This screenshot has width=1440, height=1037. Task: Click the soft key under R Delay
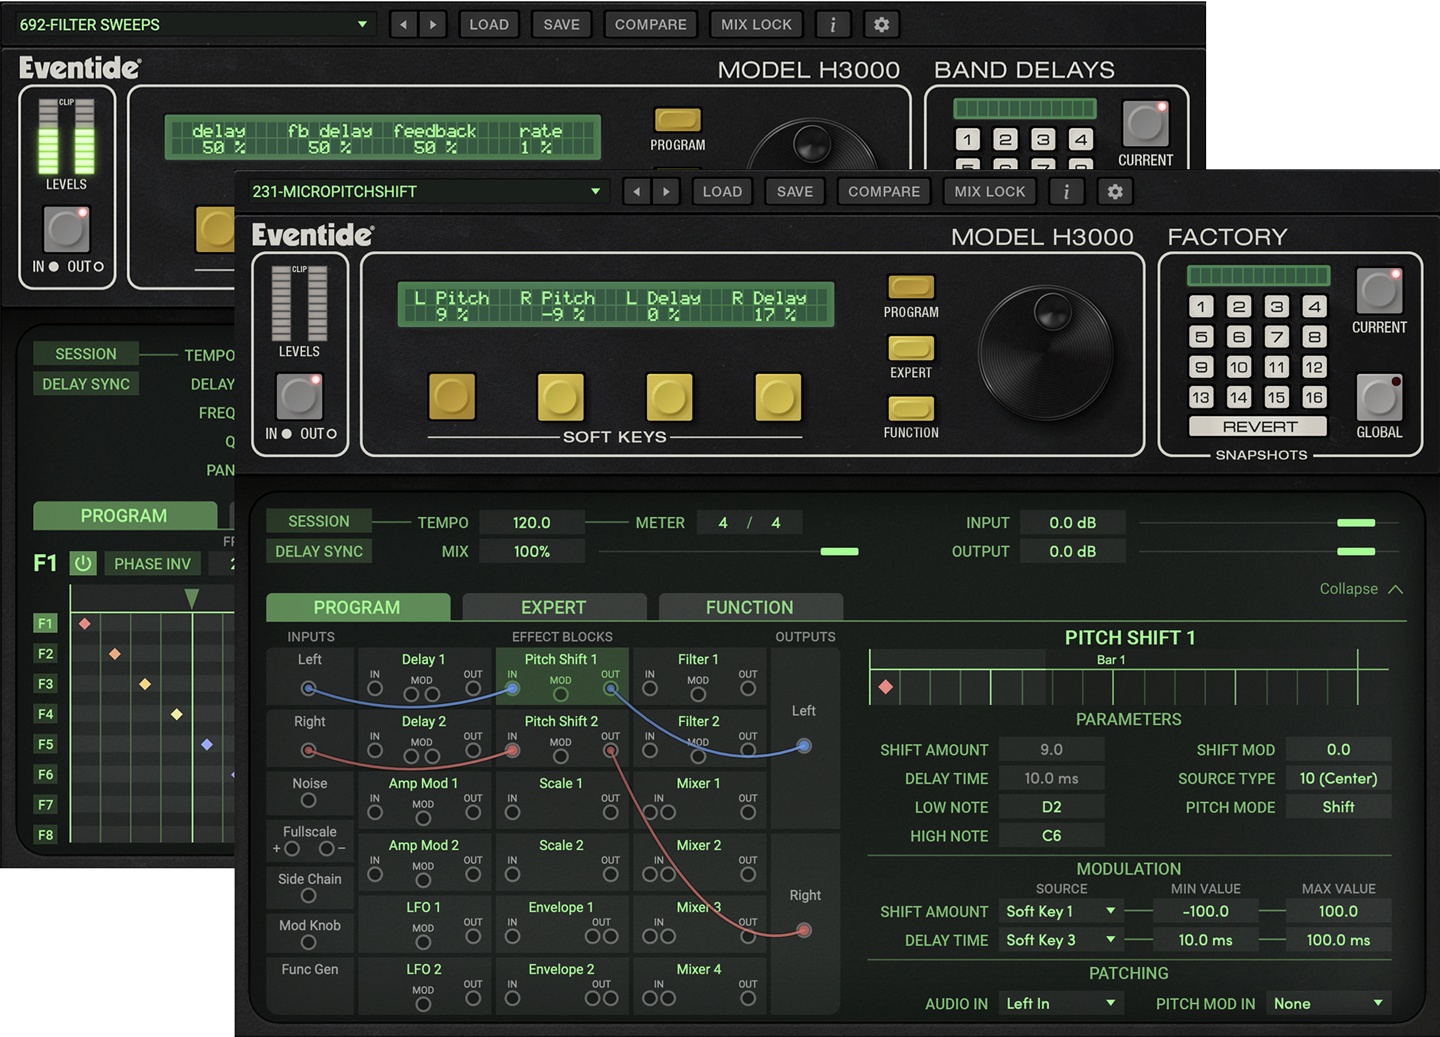778,397
